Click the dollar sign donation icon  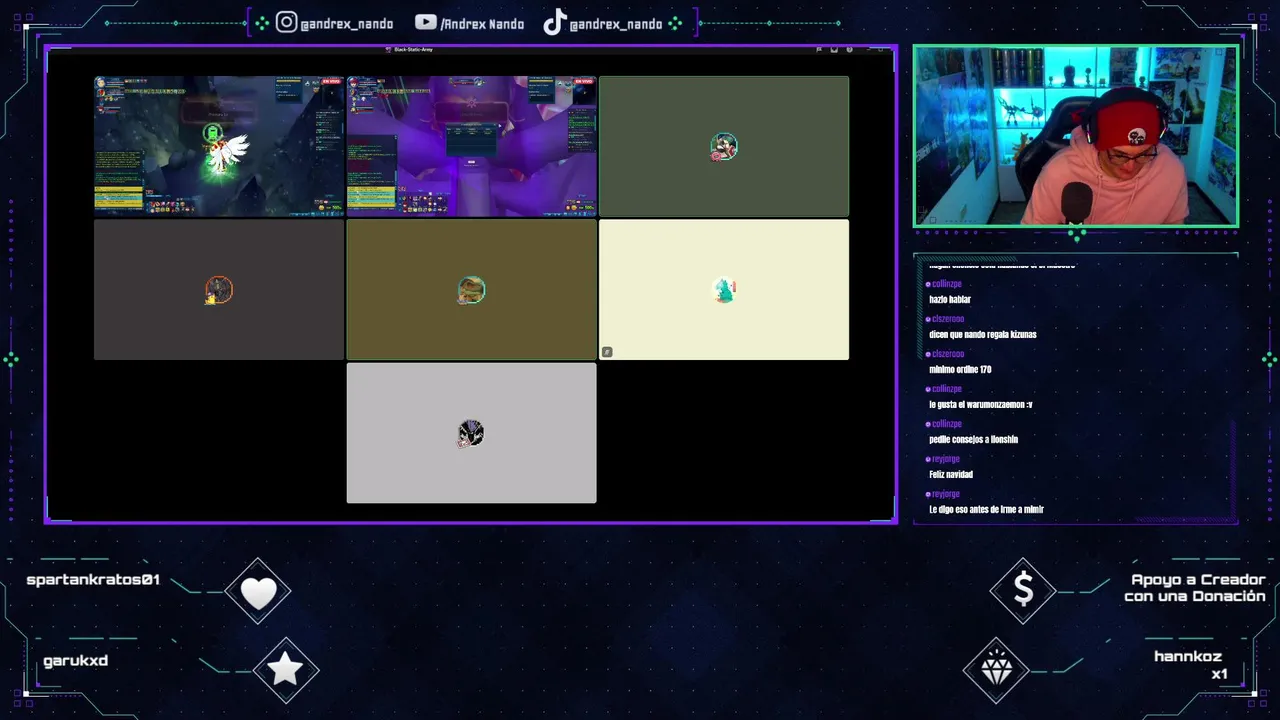pos(1023,590)
